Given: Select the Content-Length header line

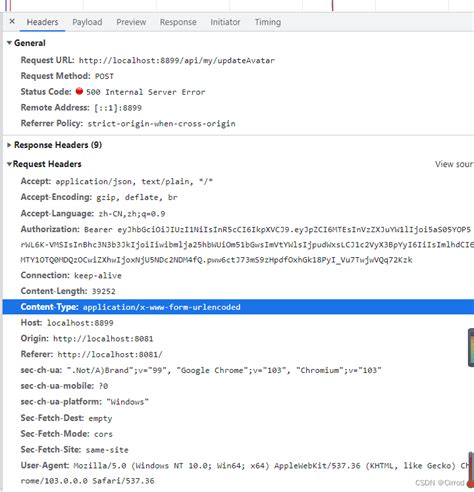Looking at the screenshot, I should 68,291.
